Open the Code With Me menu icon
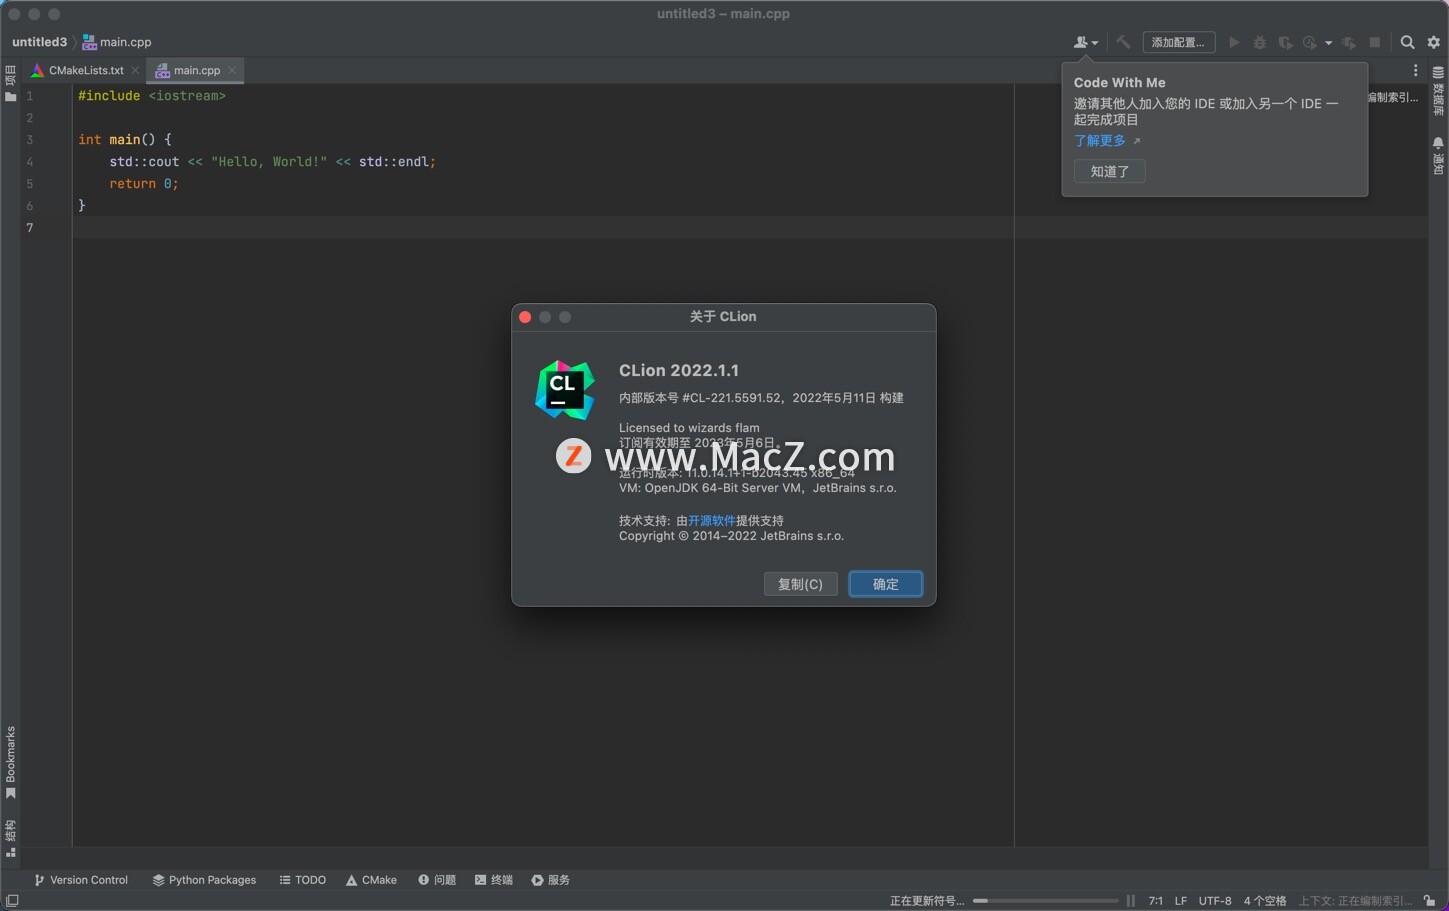The height and width of the screenshot is (911, 1449). tap(1085, 42)
